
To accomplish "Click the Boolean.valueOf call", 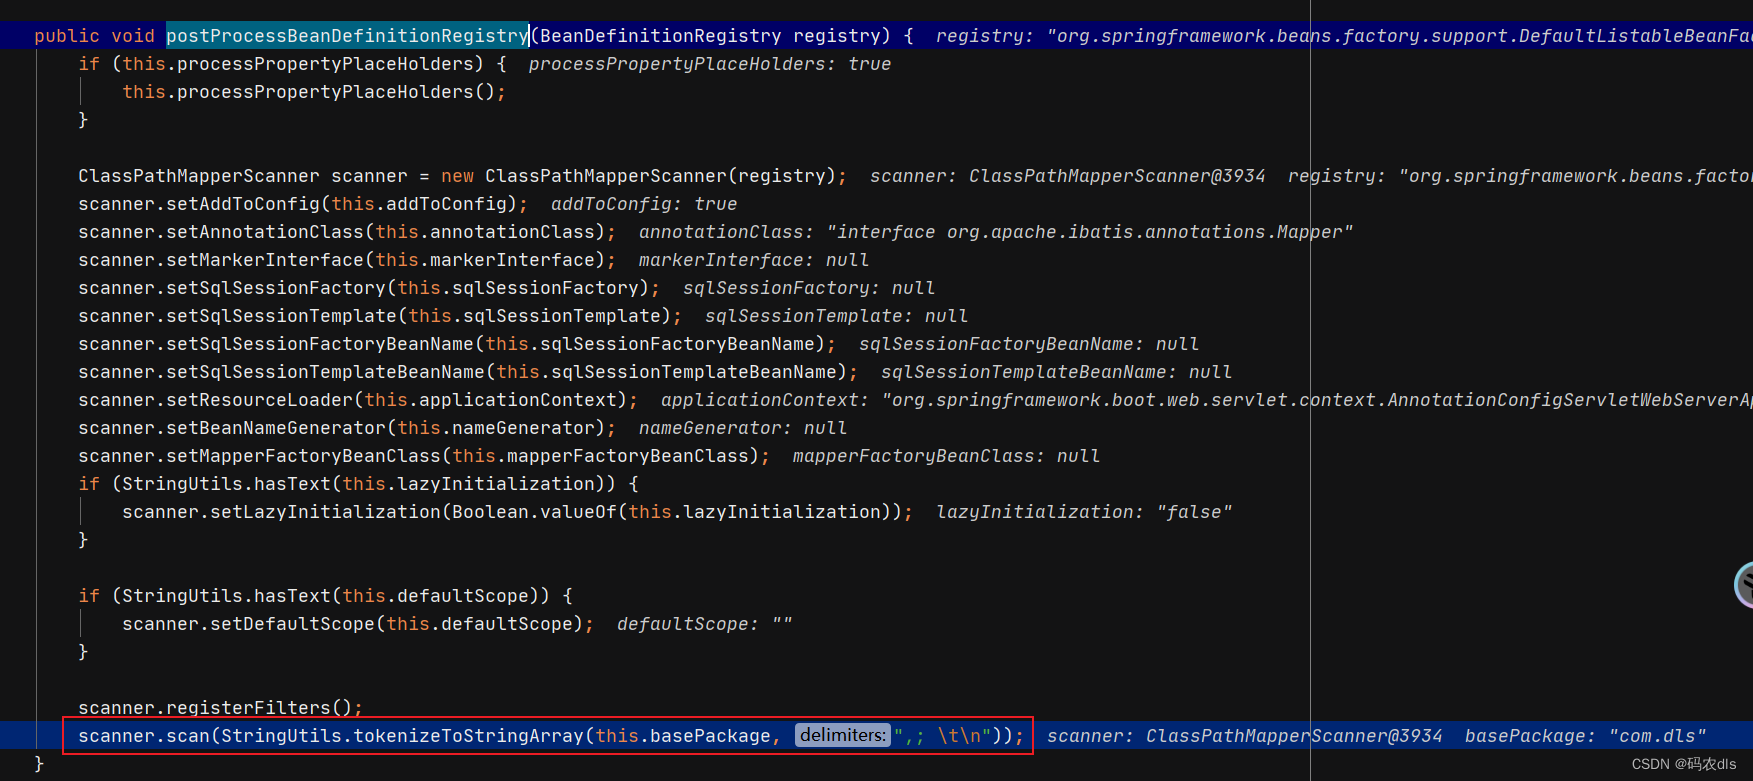I will tap(534, 512).
